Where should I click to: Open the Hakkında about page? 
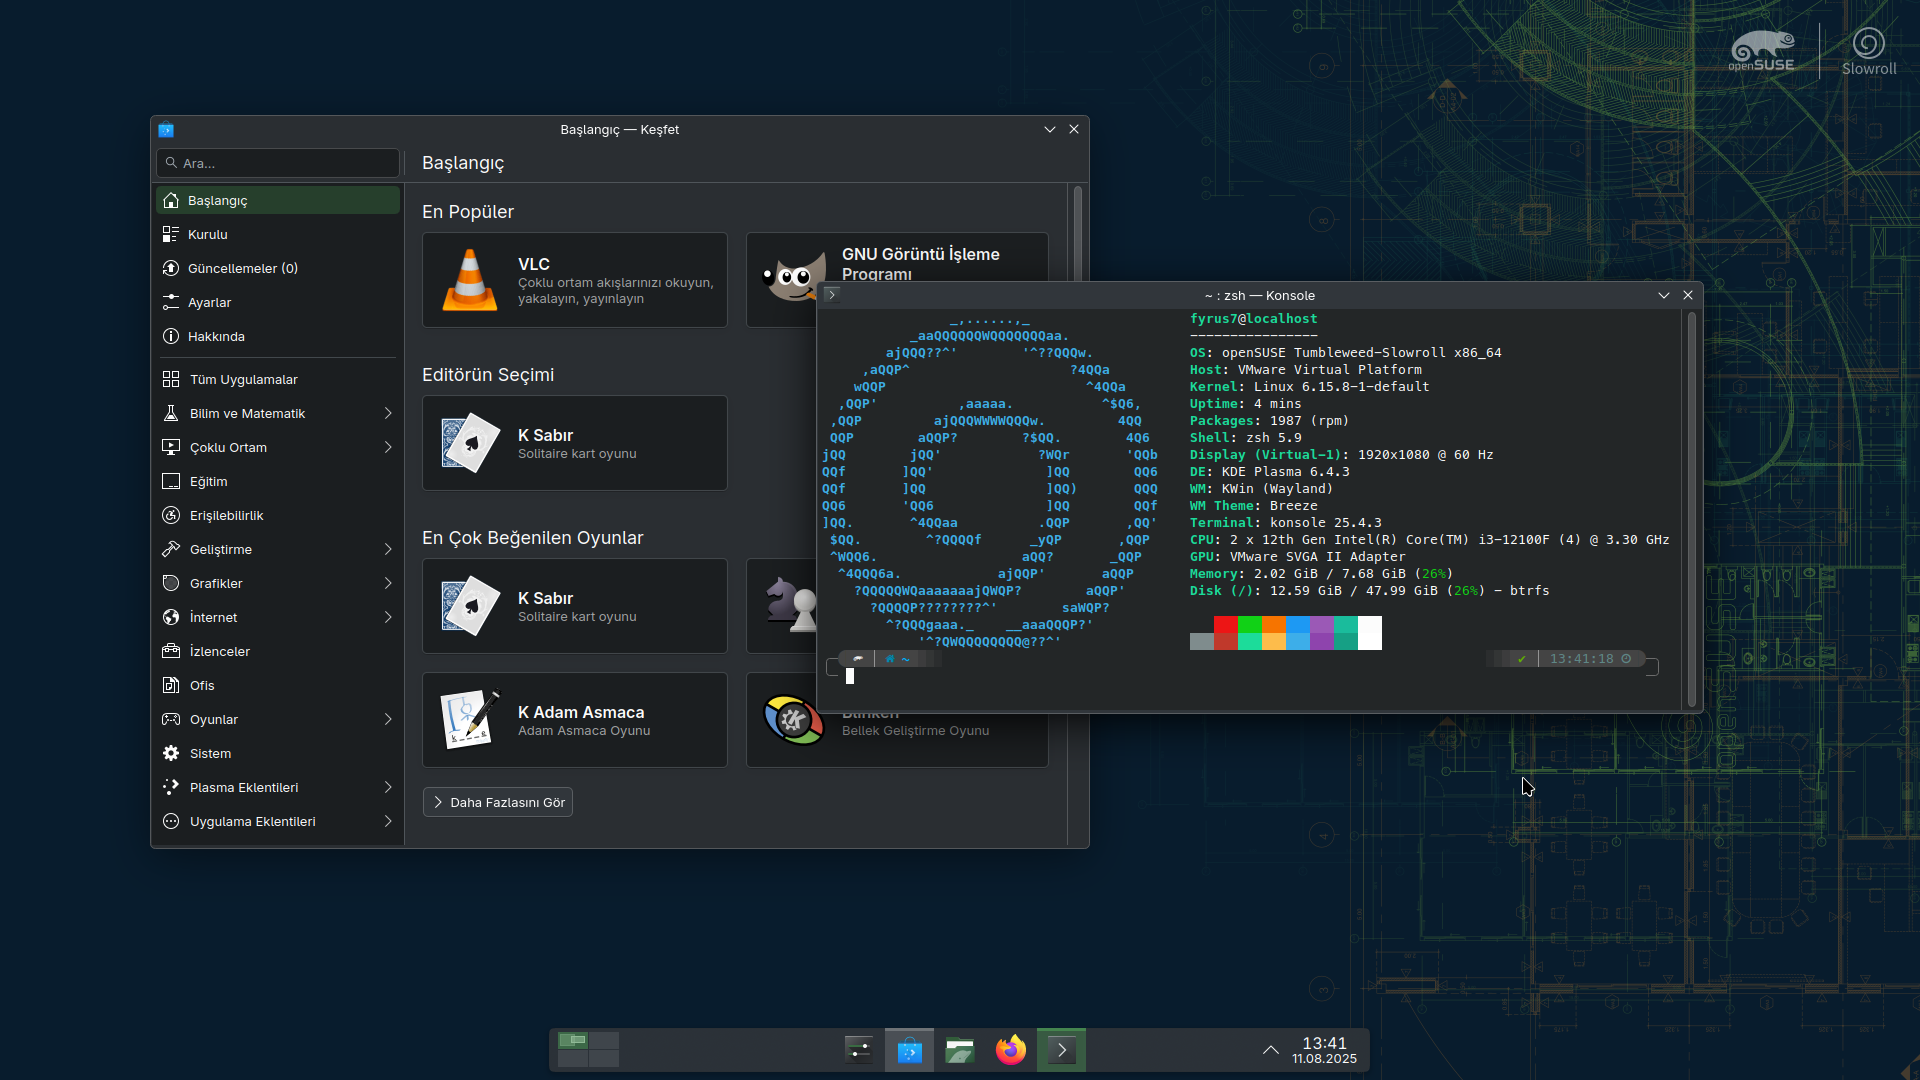click(x=277, y=336)
